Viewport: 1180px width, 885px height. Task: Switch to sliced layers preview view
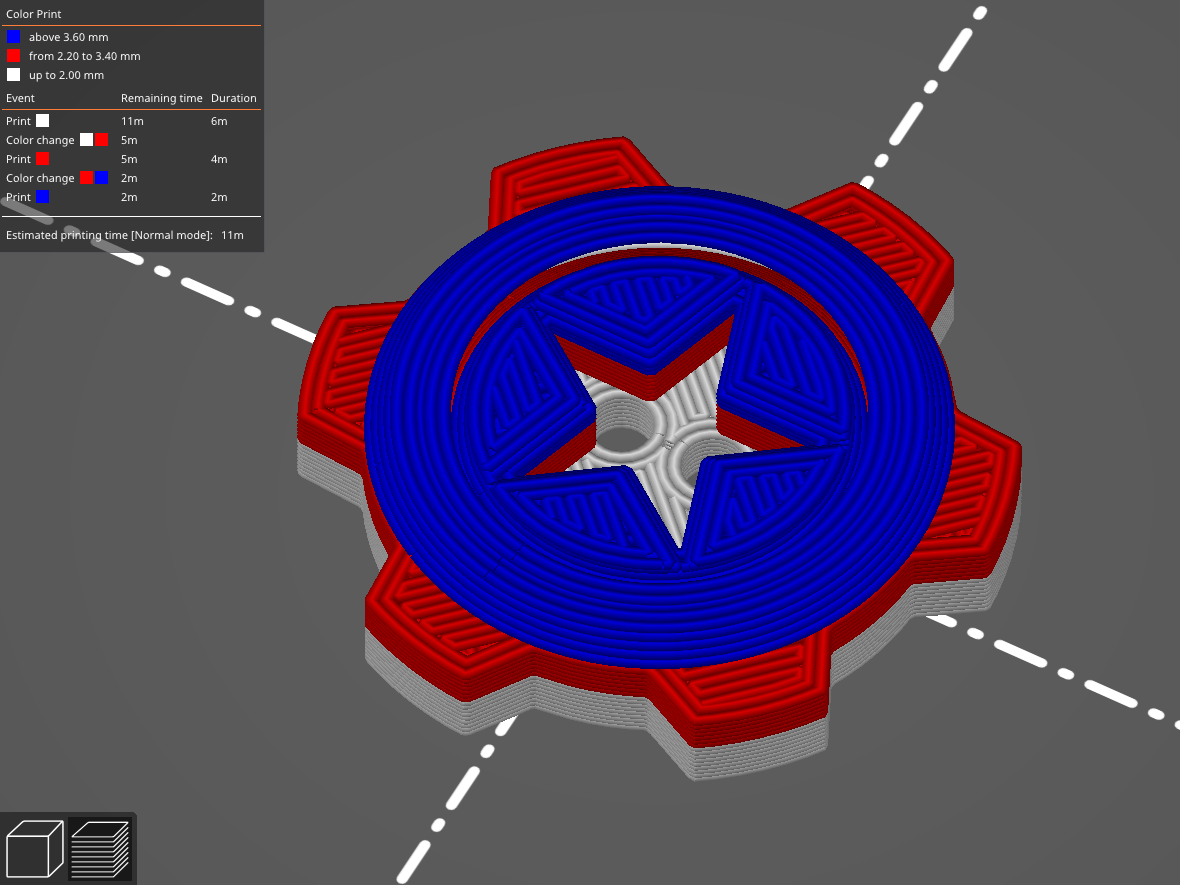100,848
